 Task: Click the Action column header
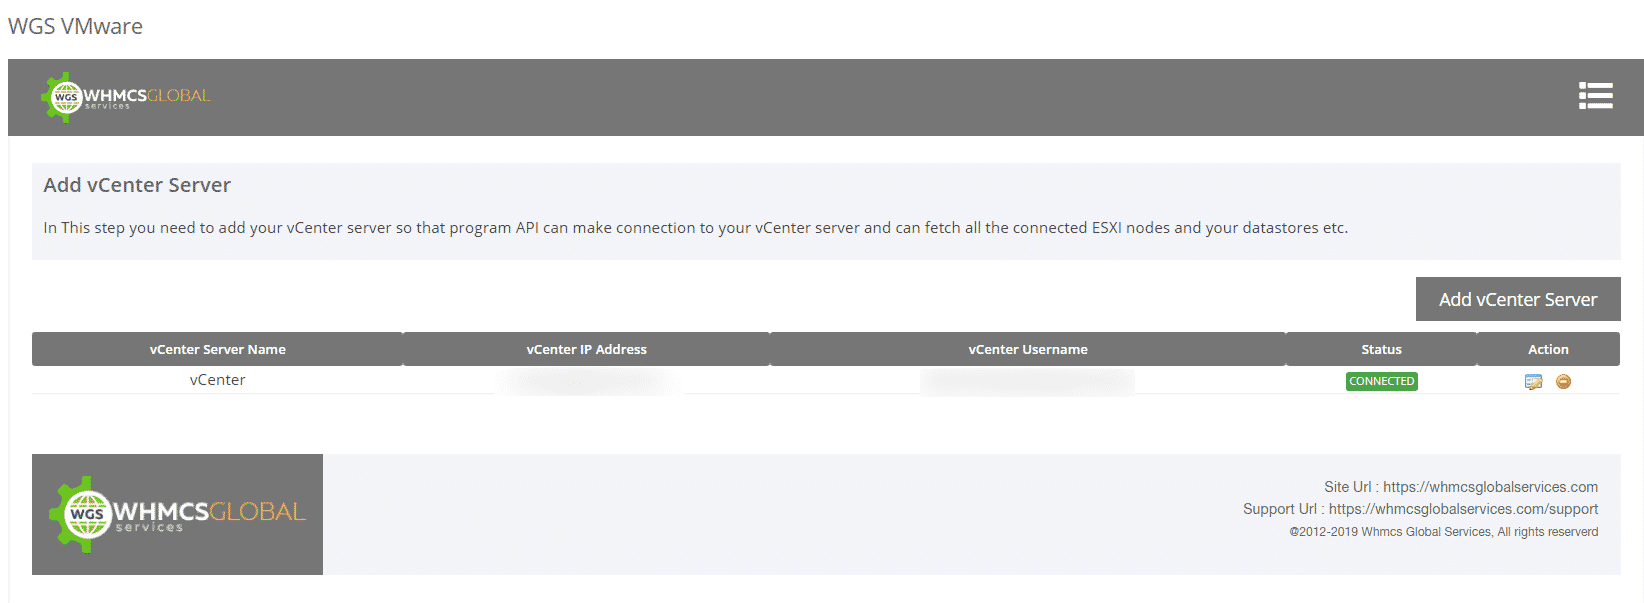point(1547,349)
